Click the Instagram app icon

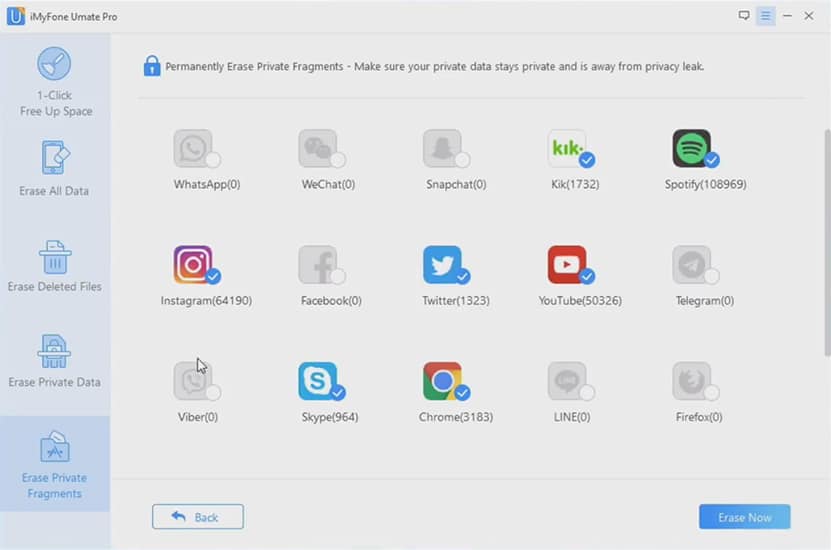click(x=193, y=264)
